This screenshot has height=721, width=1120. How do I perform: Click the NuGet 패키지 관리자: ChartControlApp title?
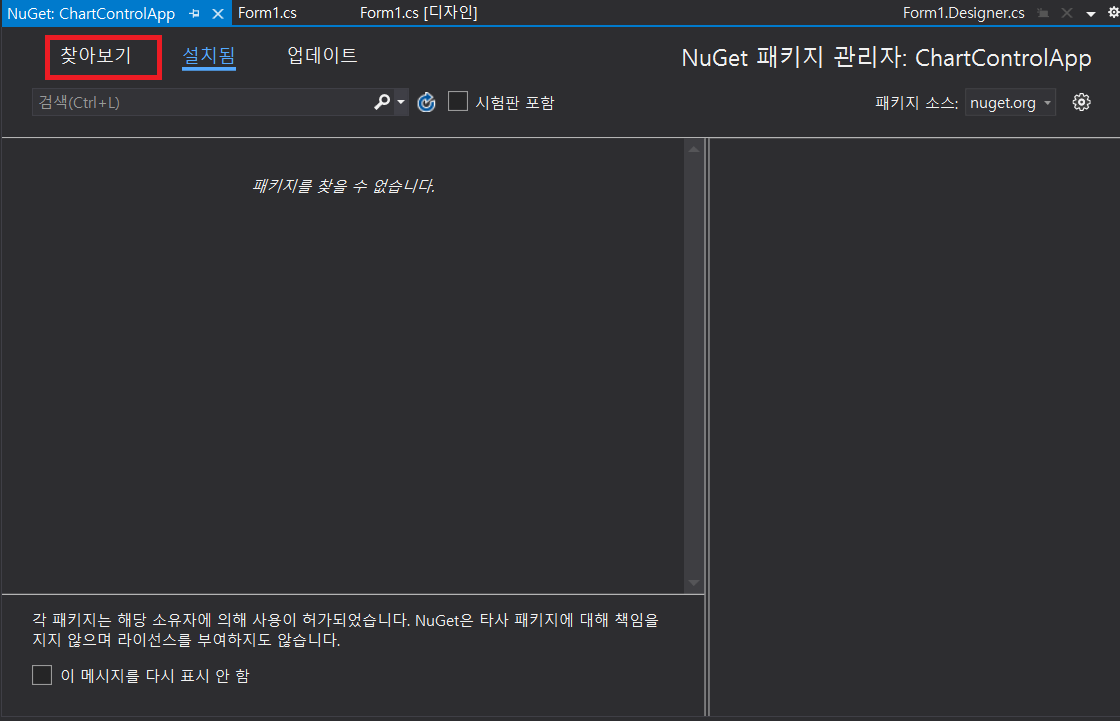886,57
